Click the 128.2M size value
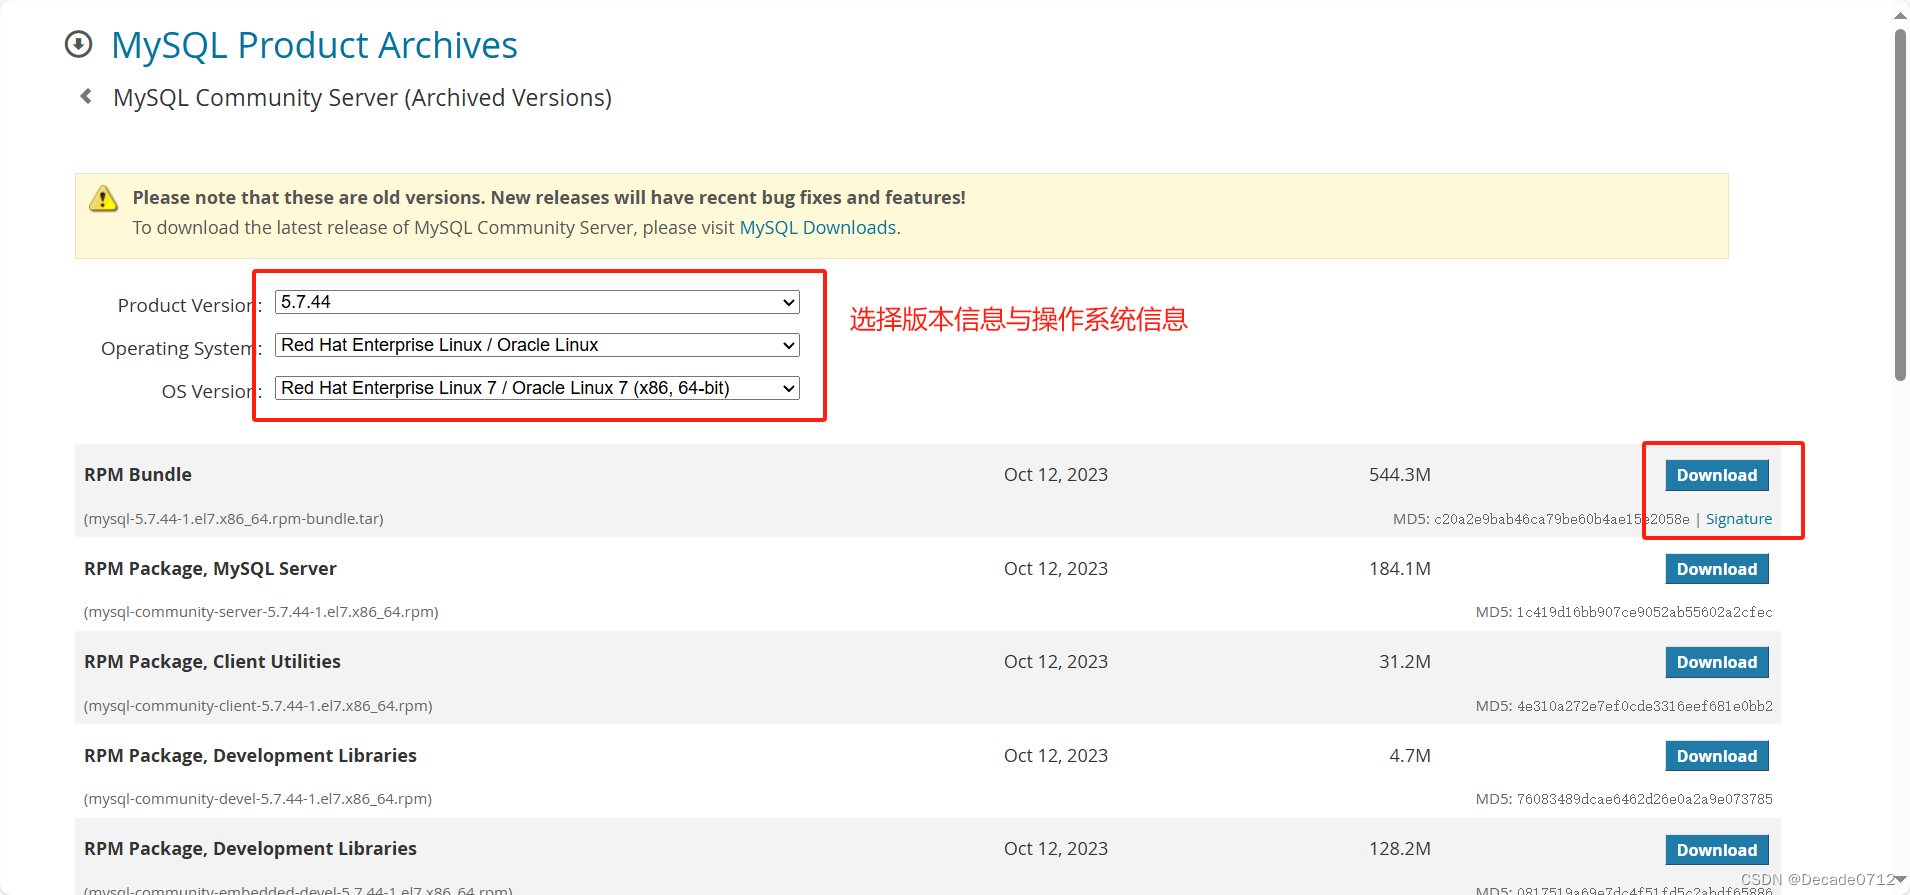Screen dimensions: 1910x895 pyautogui.click(x=1399, y=849)
